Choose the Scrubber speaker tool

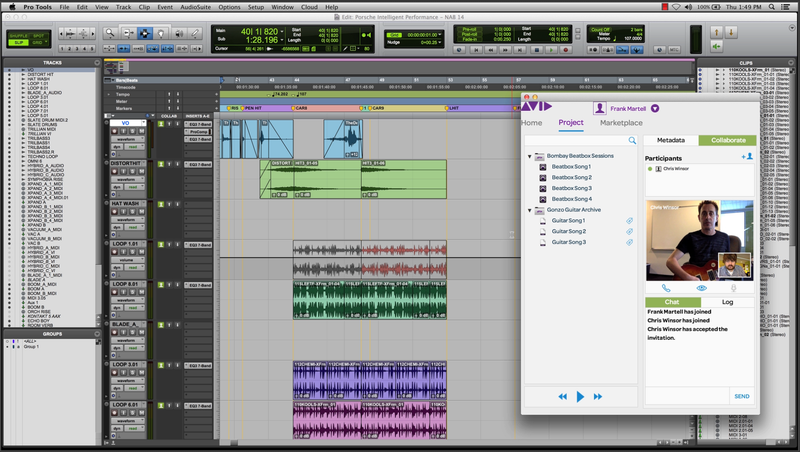(x=179, y=34)
